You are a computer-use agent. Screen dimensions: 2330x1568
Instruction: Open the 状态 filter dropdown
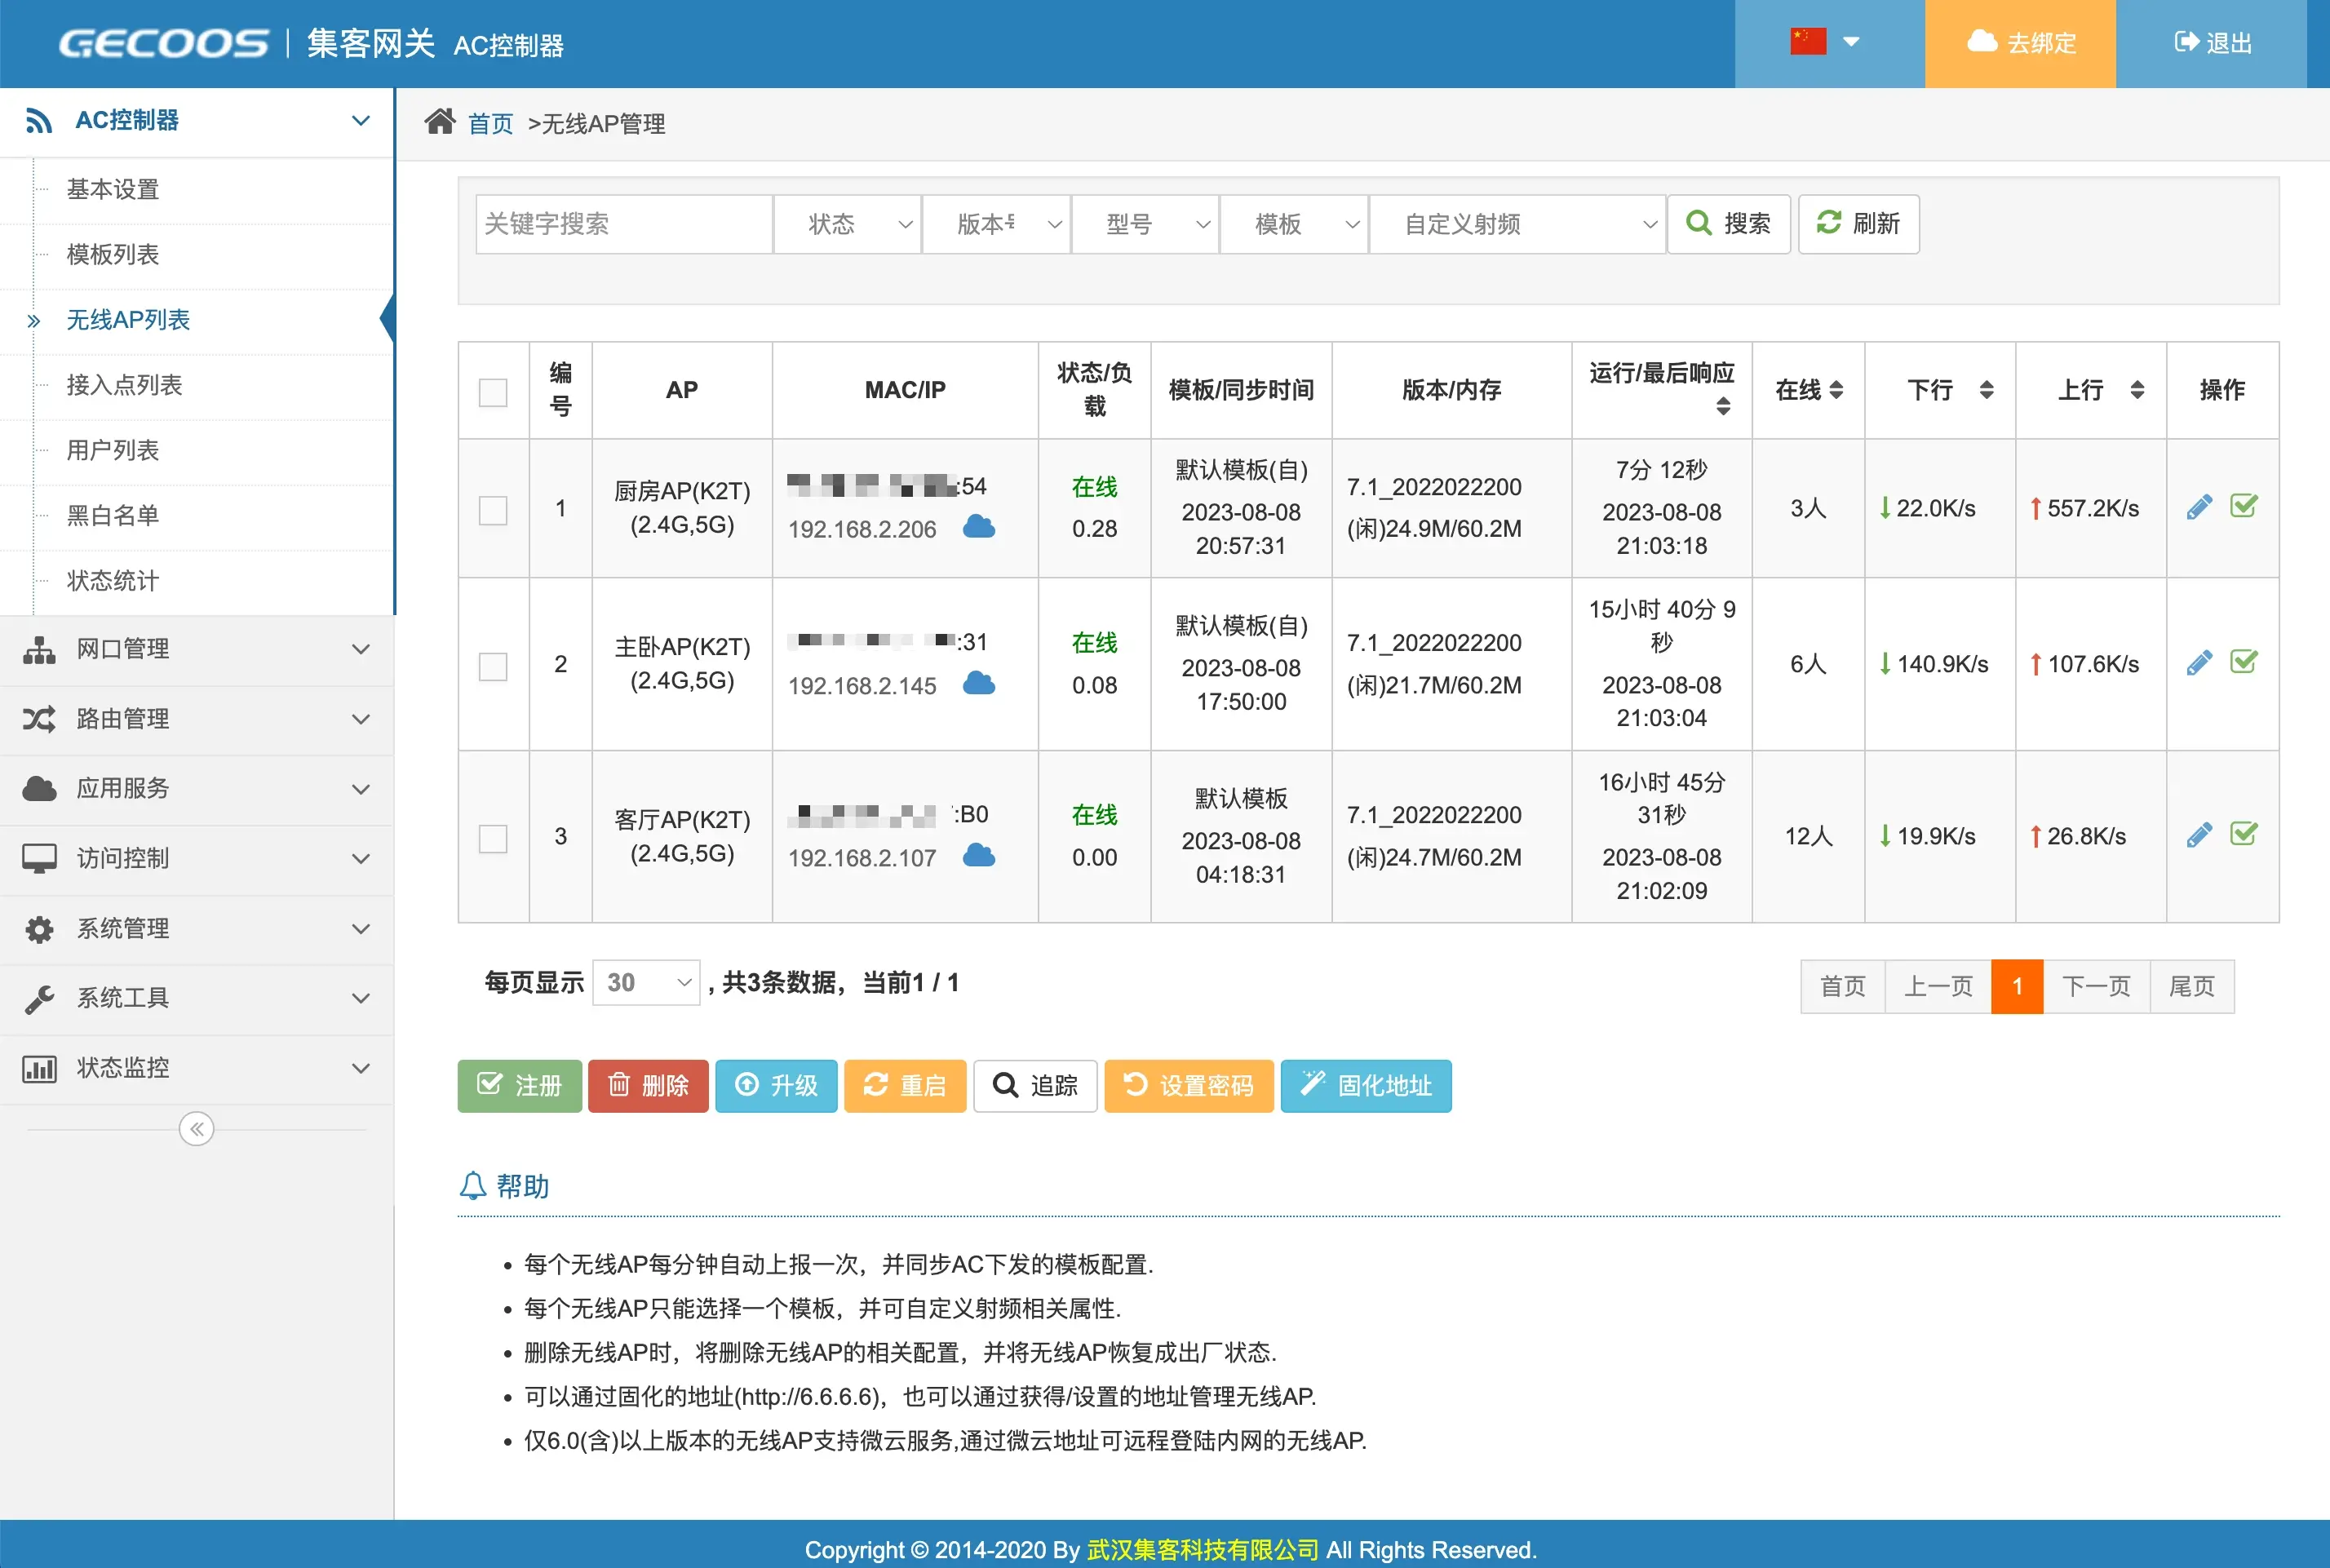point(847,224)
